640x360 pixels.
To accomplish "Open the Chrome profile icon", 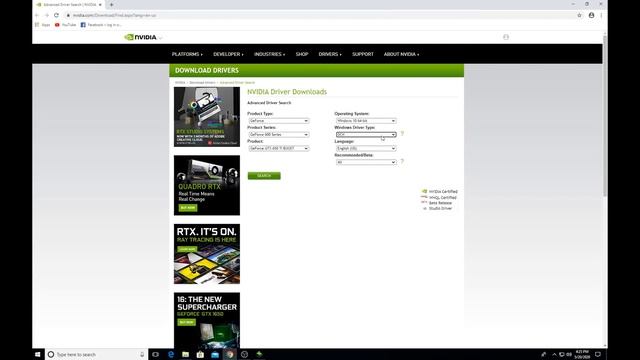I will (591, 16).
